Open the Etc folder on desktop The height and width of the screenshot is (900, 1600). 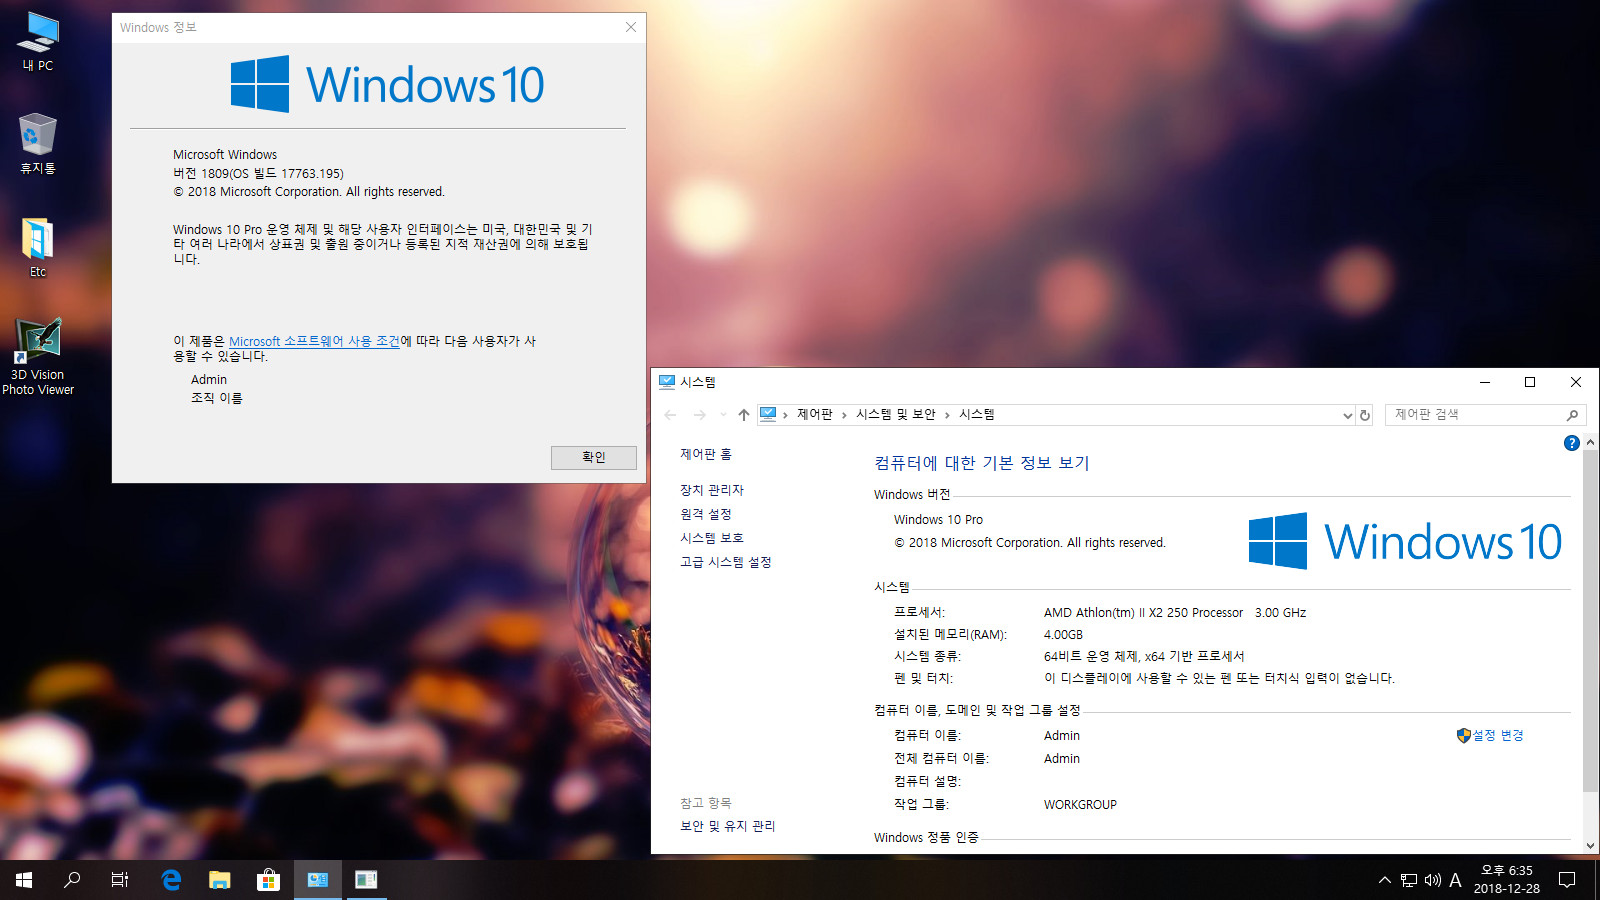coord(38,248)
